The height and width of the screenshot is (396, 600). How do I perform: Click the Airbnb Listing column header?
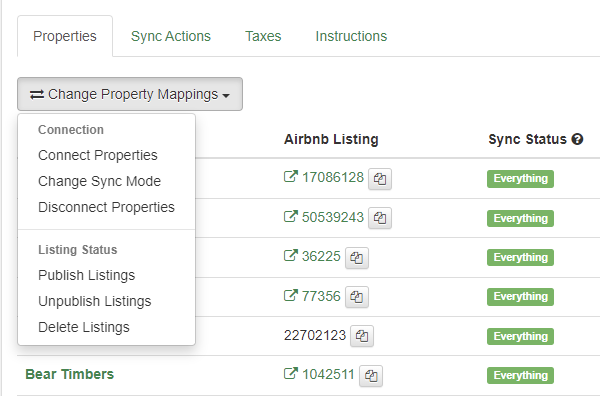pyautogui.click(x=331, y=139)
